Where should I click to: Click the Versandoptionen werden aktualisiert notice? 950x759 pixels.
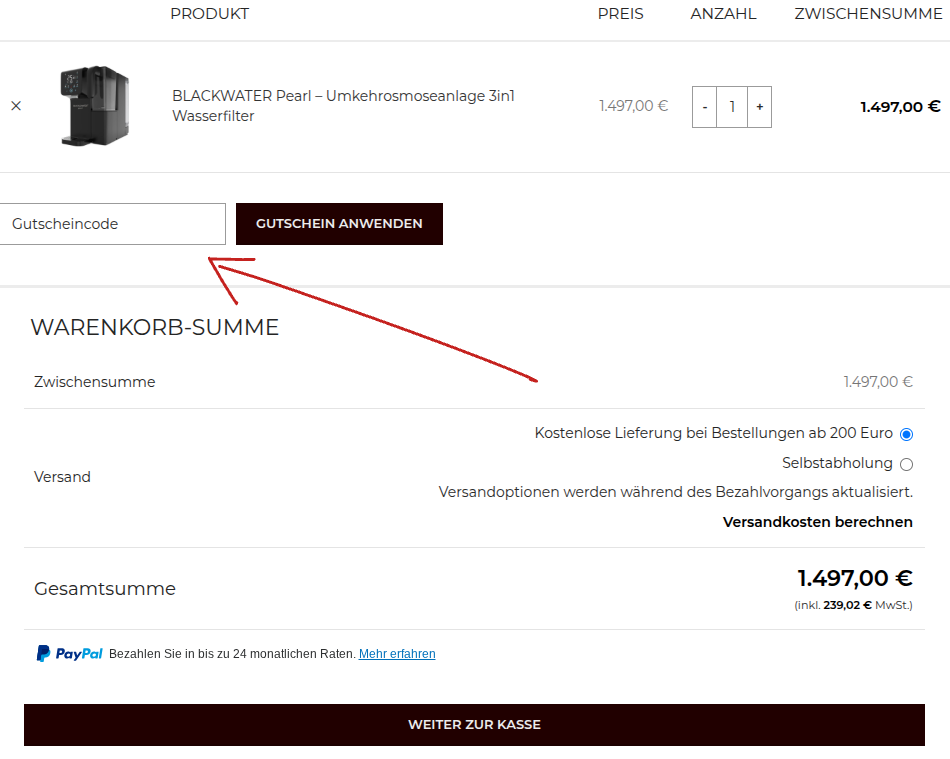coord(676,492)
